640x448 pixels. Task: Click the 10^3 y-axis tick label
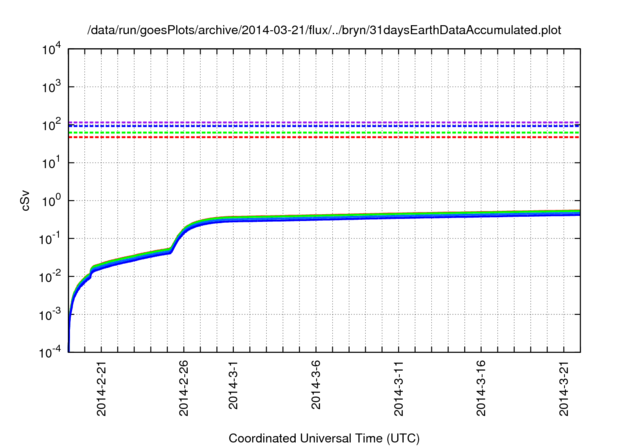click(51, 87)
